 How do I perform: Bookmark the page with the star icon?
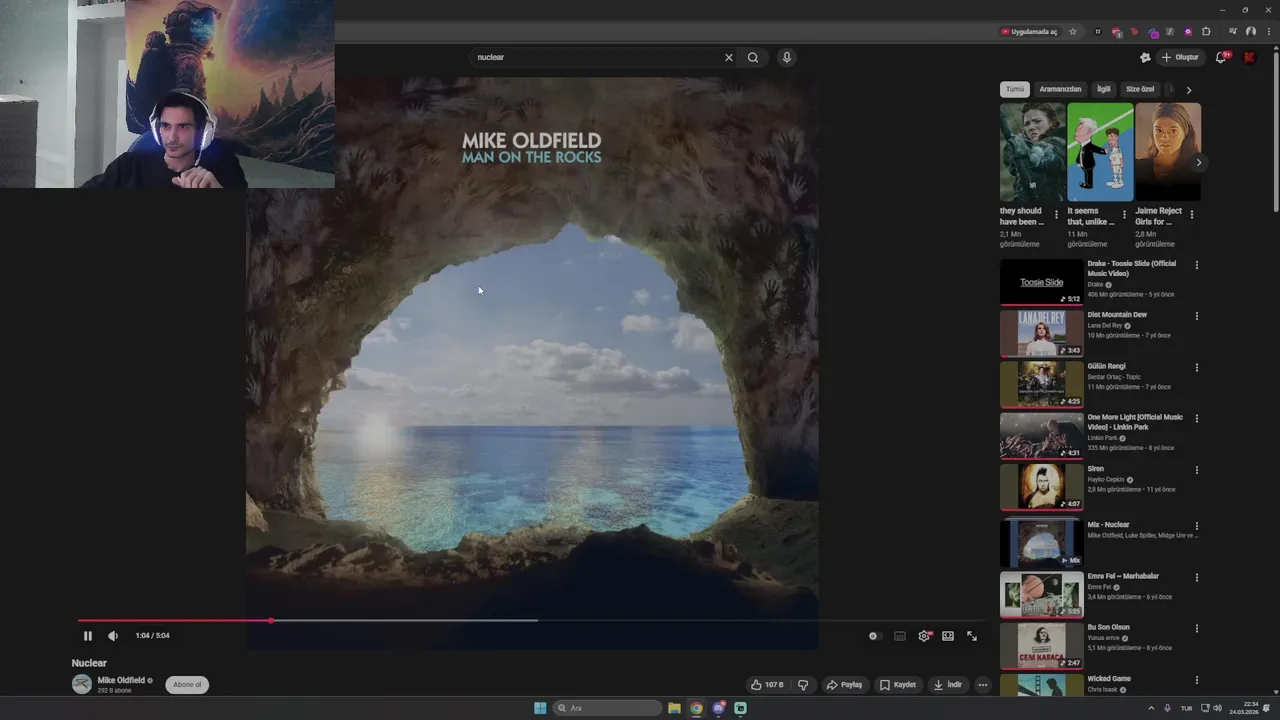point(1073,31)
